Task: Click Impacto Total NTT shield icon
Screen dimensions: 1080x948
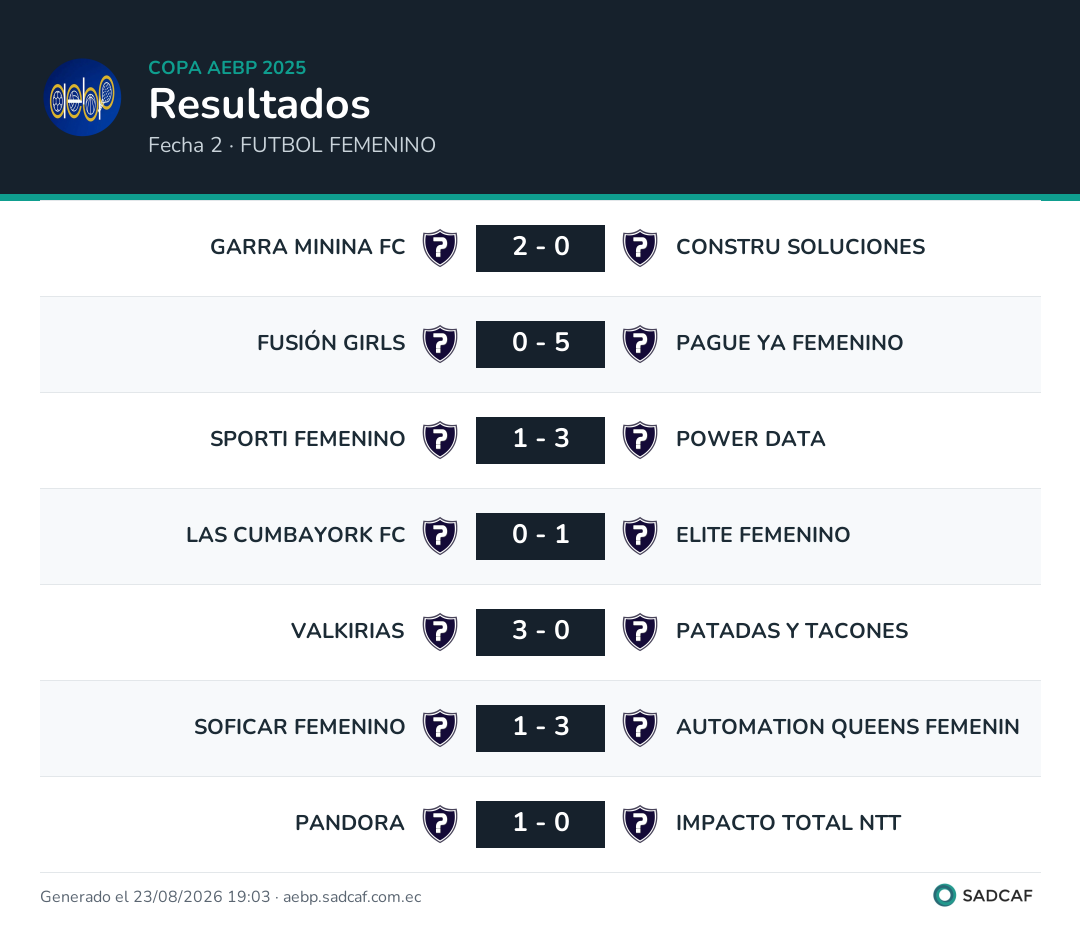Action: [640, 824]
